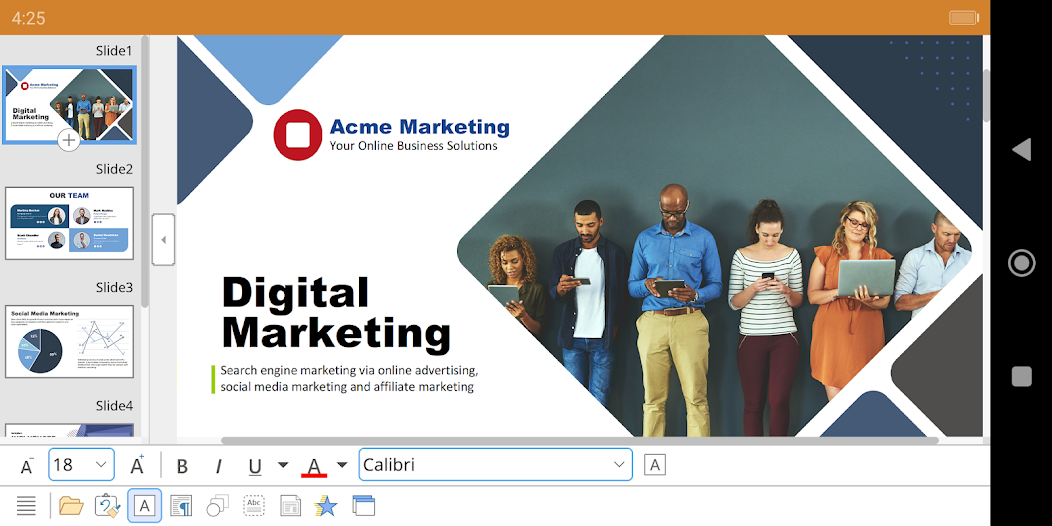This screenshot has height=526, width=1052.
Task: Open the hamburger main menu
Action: pos(26,505)
